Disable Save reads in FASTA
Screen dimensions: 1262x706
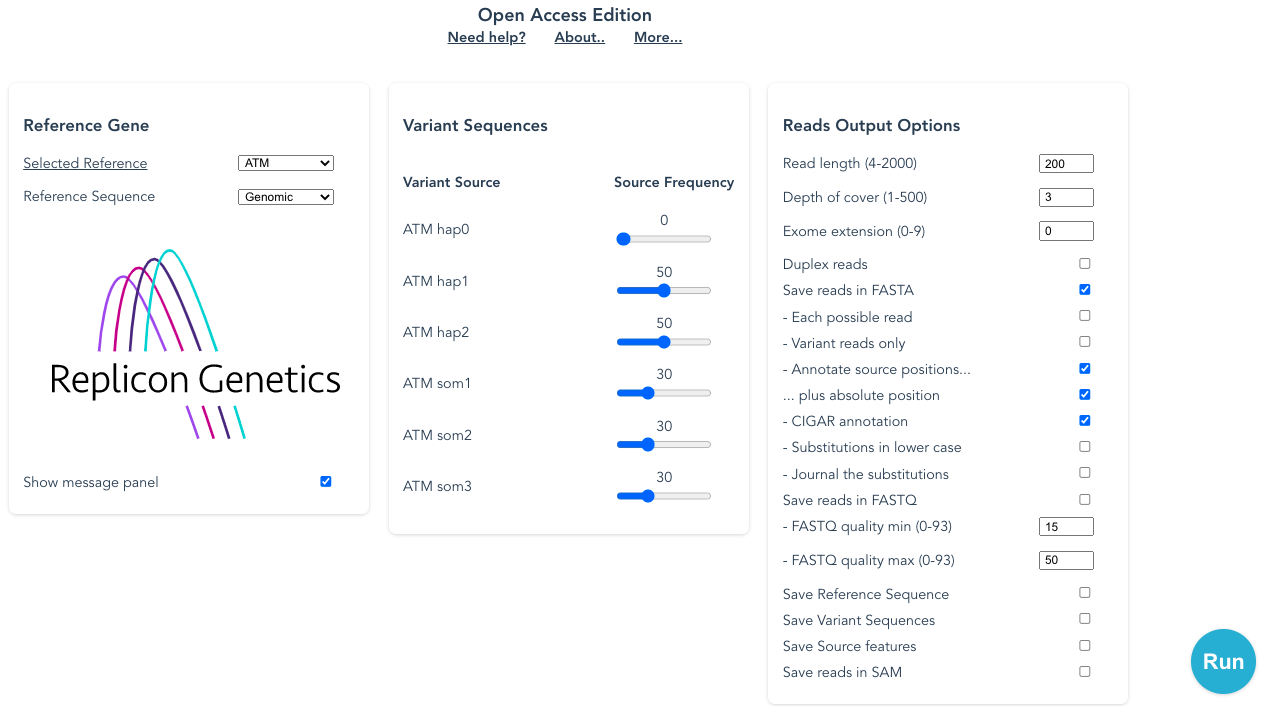tap(1084, 289)
